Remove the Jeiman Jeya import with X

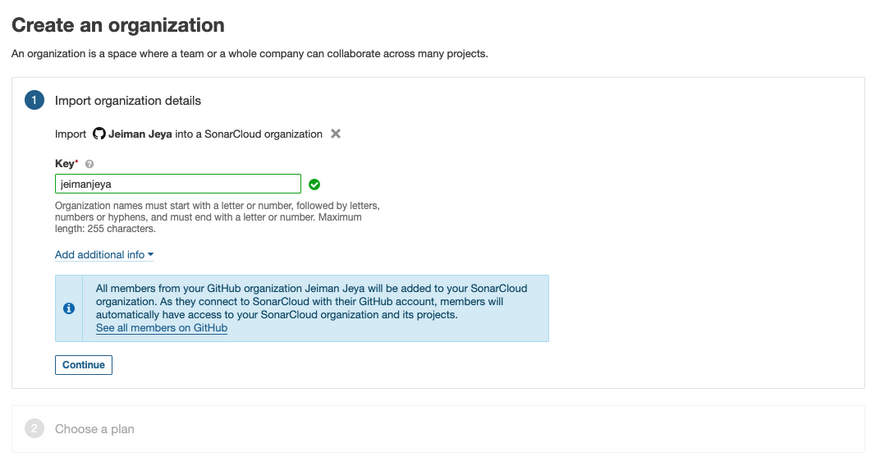tap(336, 133)
